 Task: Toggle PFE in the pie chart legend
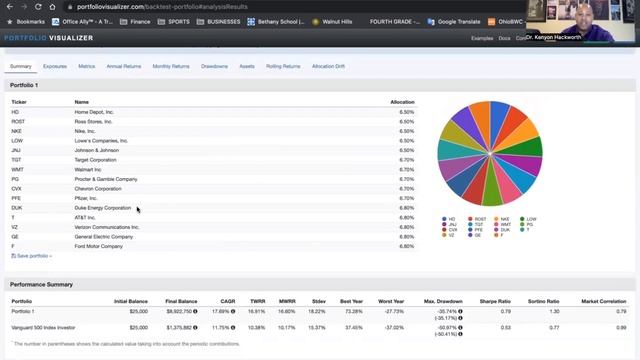(476, 230)
